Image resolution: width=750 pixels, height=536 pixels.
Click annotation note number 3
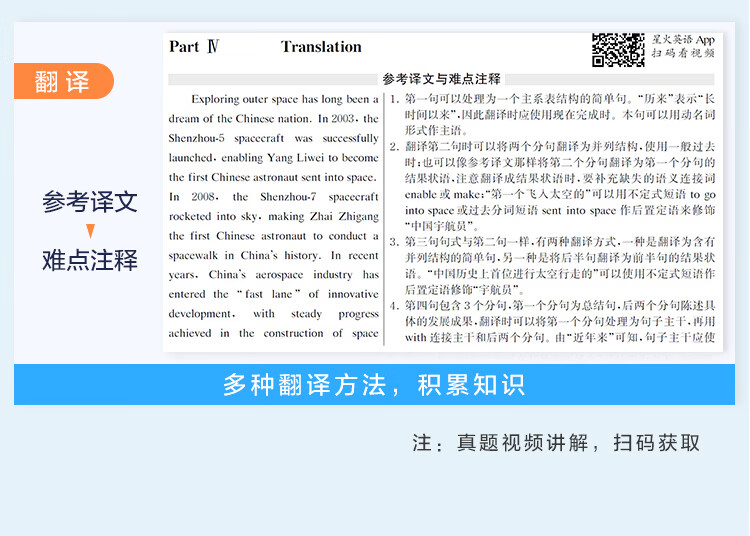click(x=394, y=242)
